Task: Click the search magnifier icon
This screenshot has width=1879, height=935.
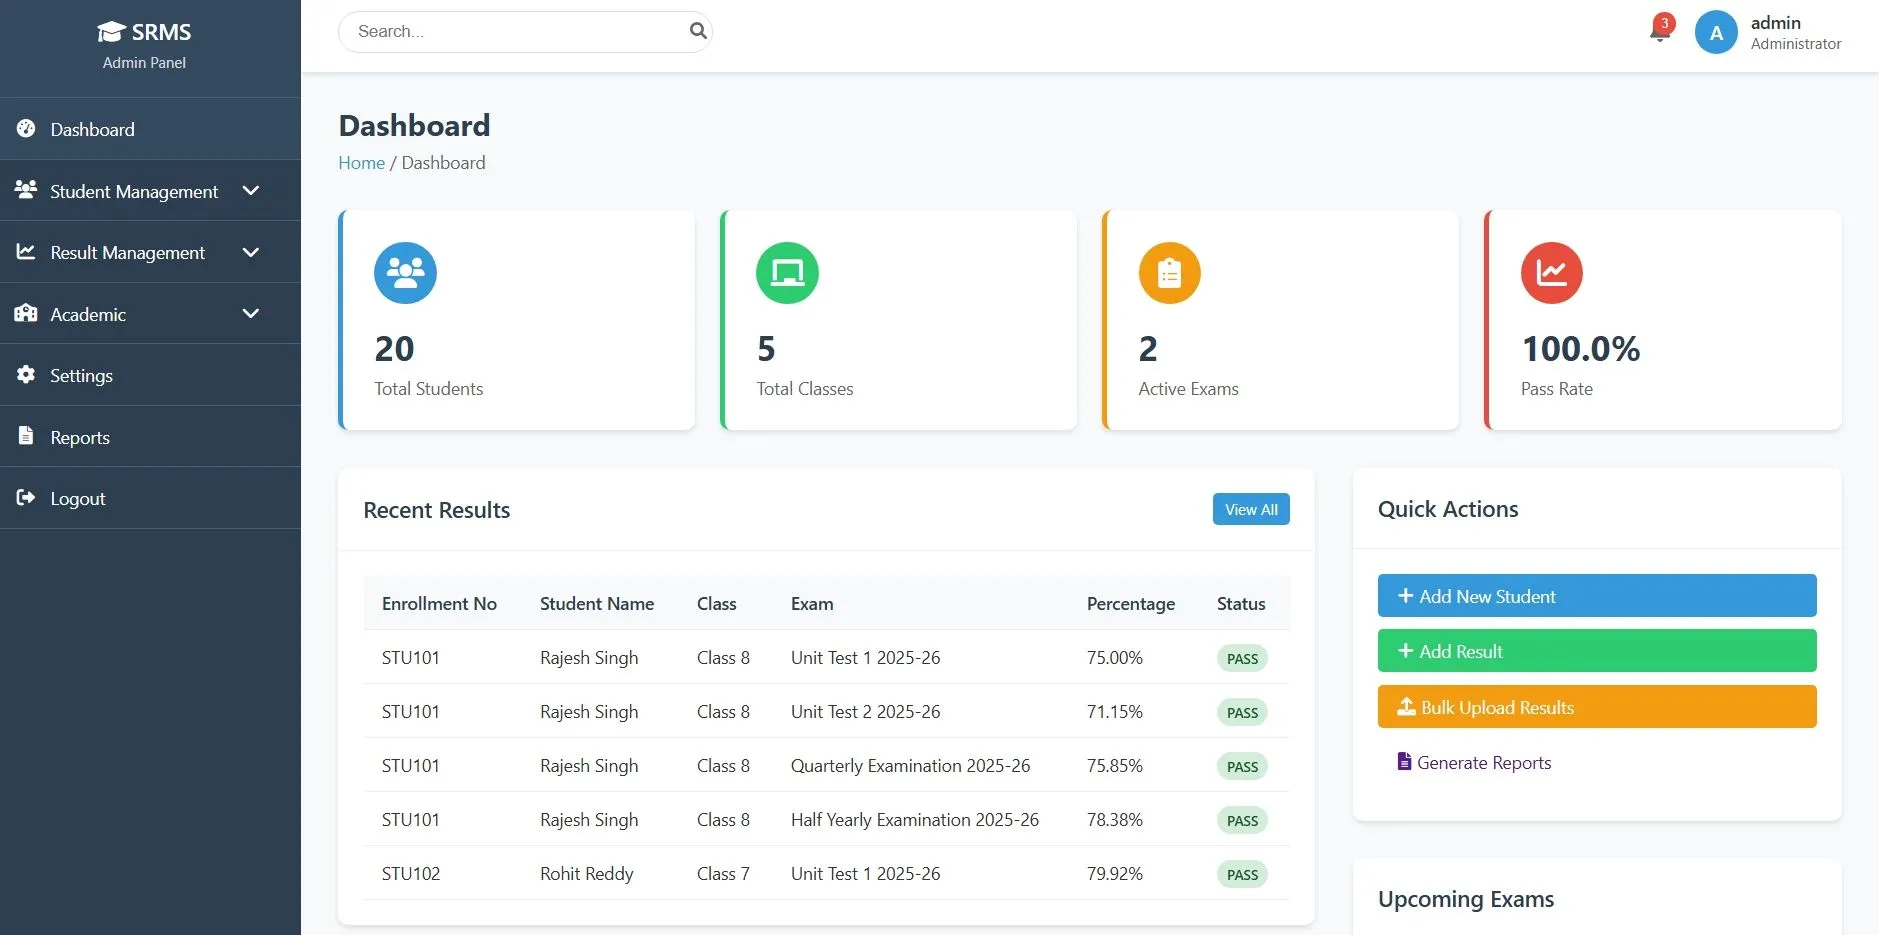Action: (x=697, y=31)
